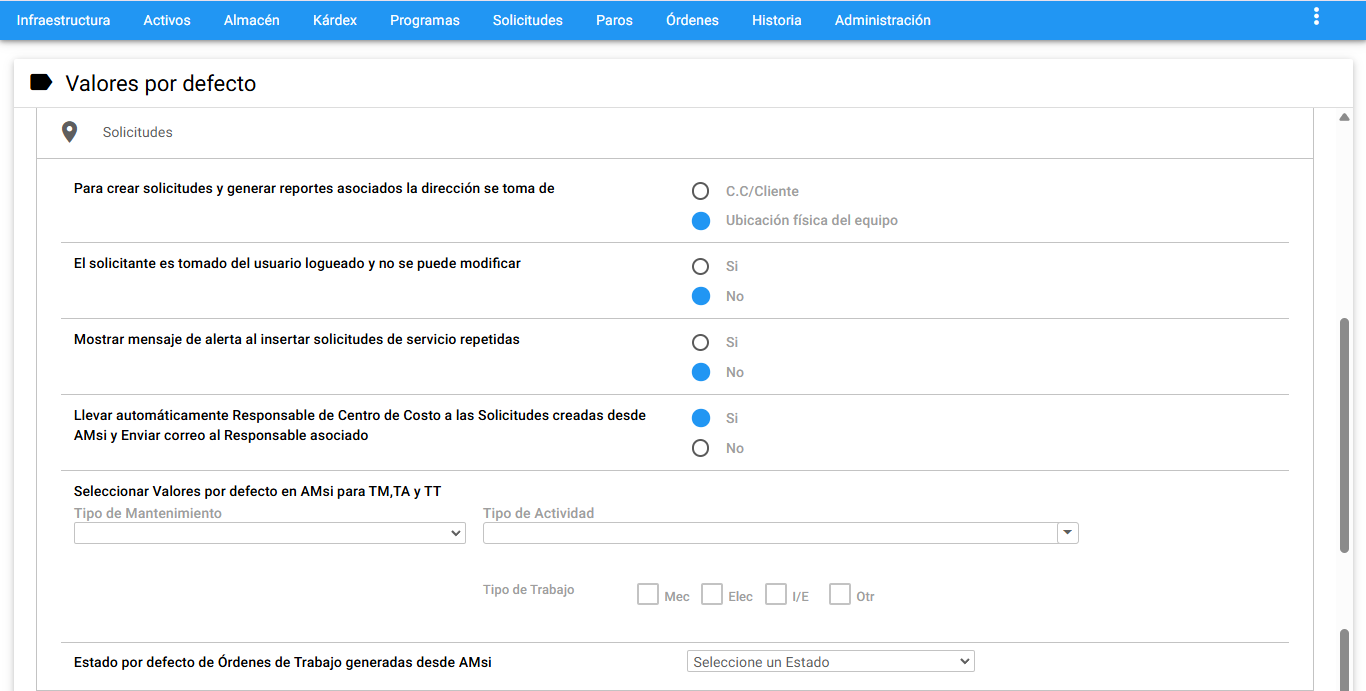Open the Paros menu

[x=614, y=20]
